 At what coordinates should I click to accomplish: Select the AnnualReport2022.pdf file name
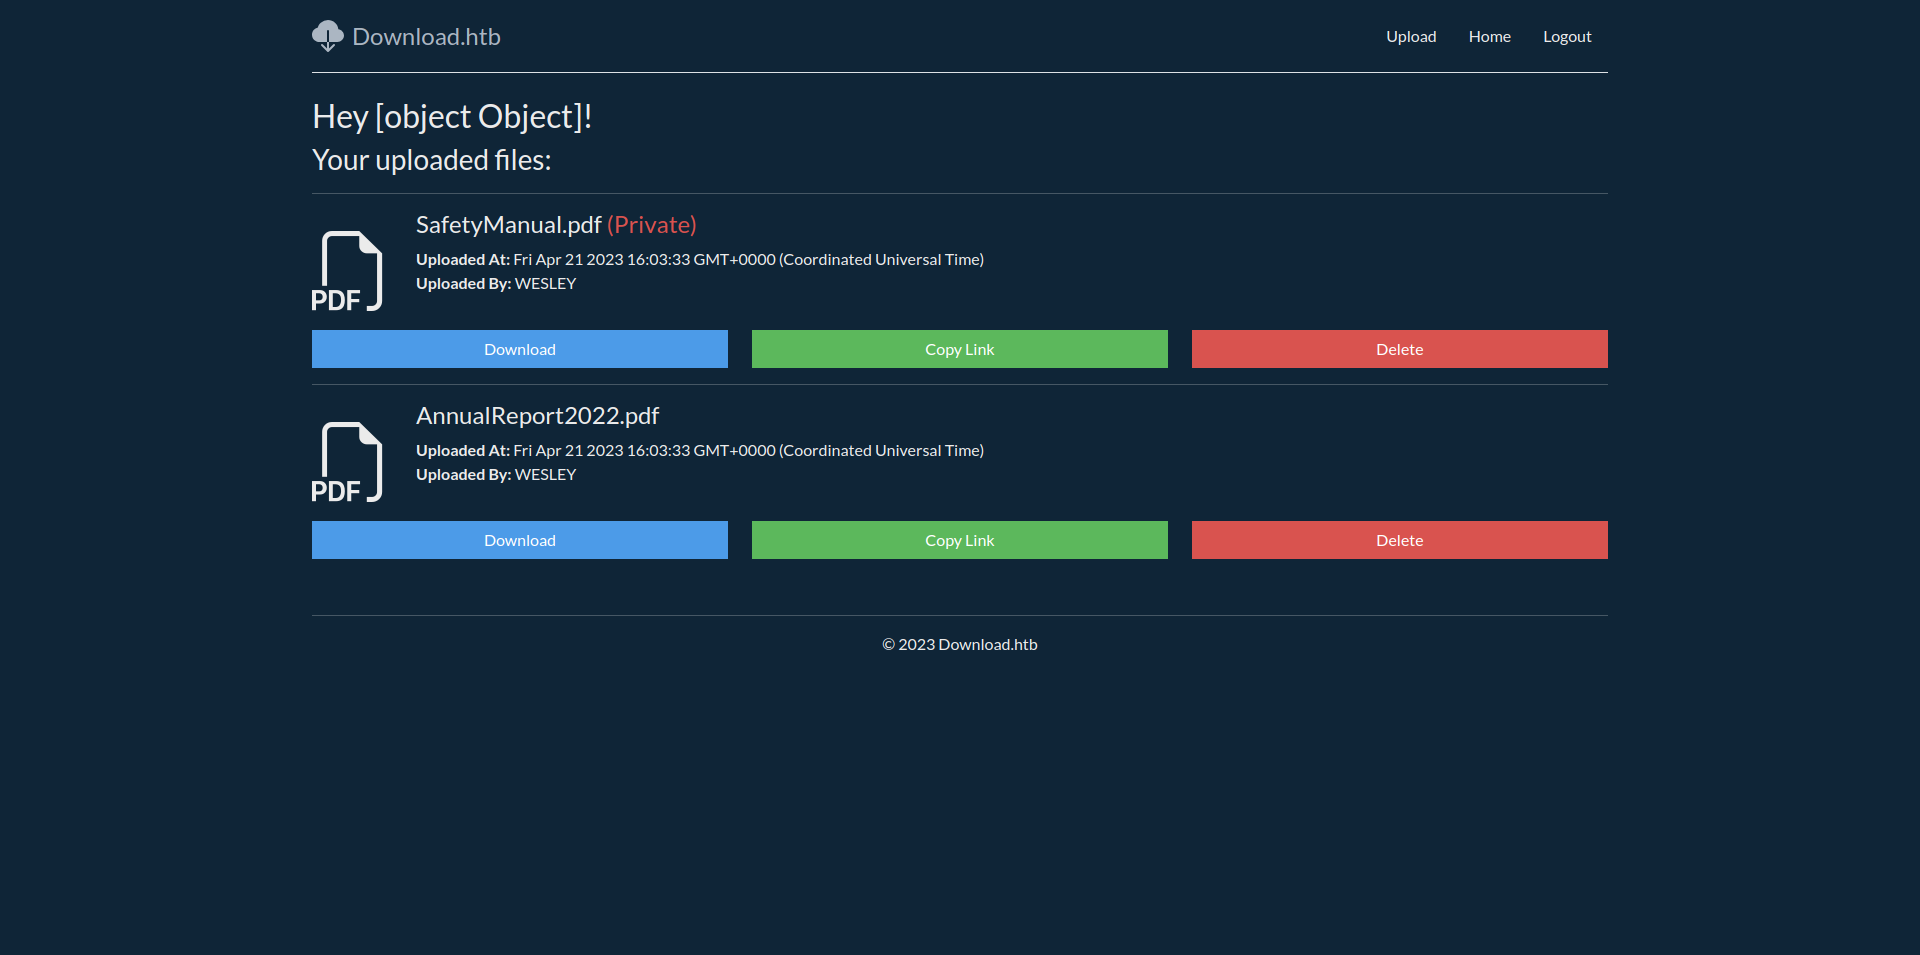(x=537, y=416)
